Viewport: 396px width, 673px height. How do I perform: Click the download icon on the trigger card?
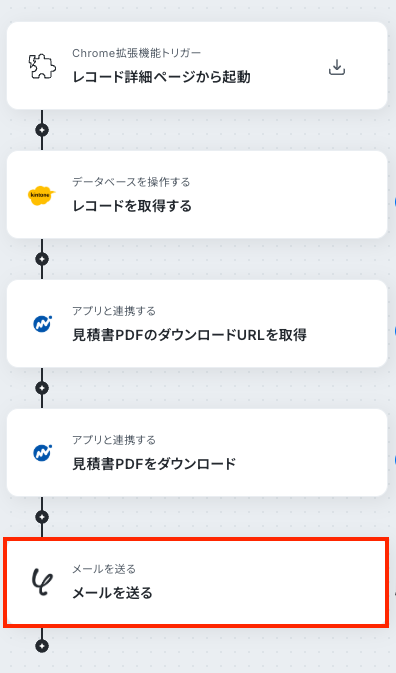coord(337,67)
